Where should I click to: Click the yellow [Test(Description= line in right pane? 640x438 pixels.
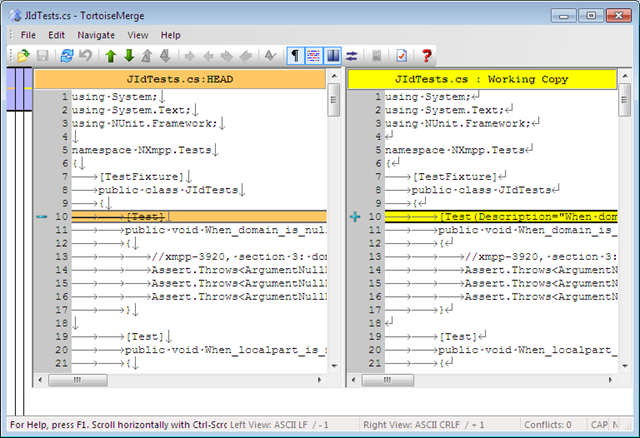[x=501, y=216]
